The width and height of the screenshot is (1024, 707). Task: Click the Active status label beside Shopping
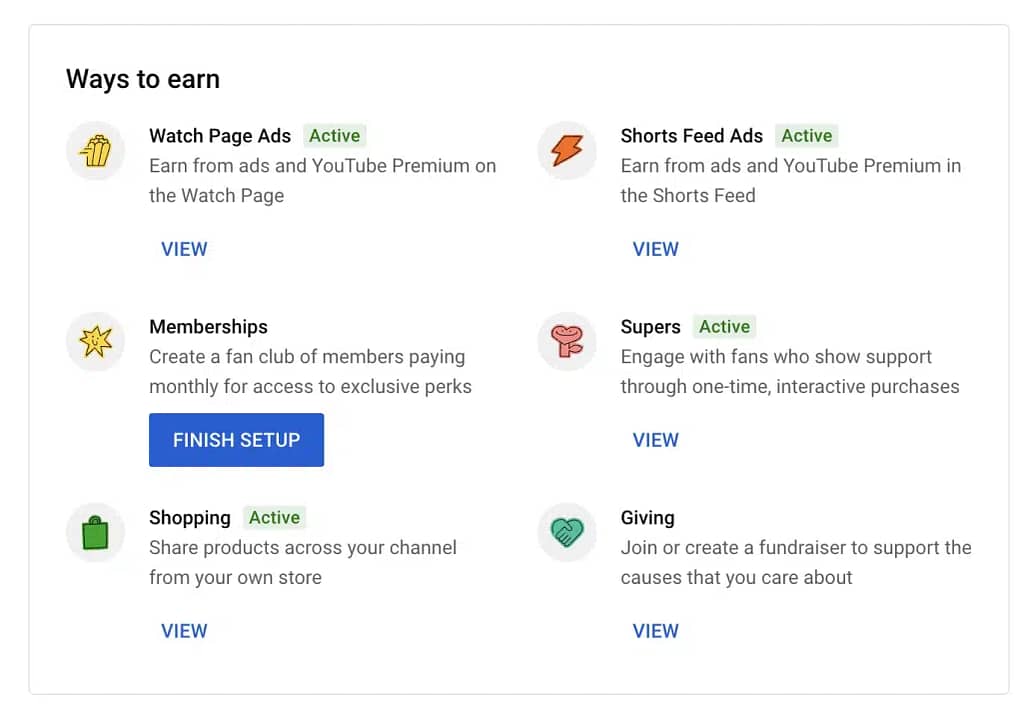click(274, 518)
